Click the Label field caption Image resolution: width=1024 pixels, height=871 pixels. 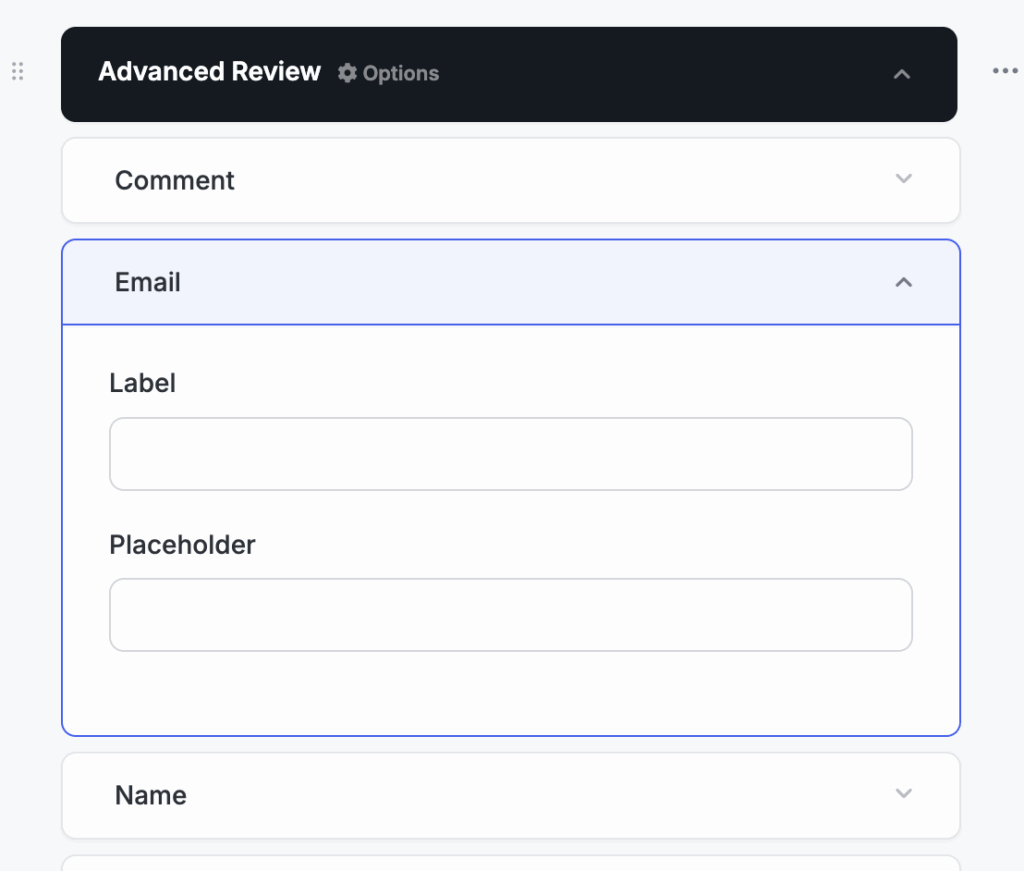click(142, 383)
